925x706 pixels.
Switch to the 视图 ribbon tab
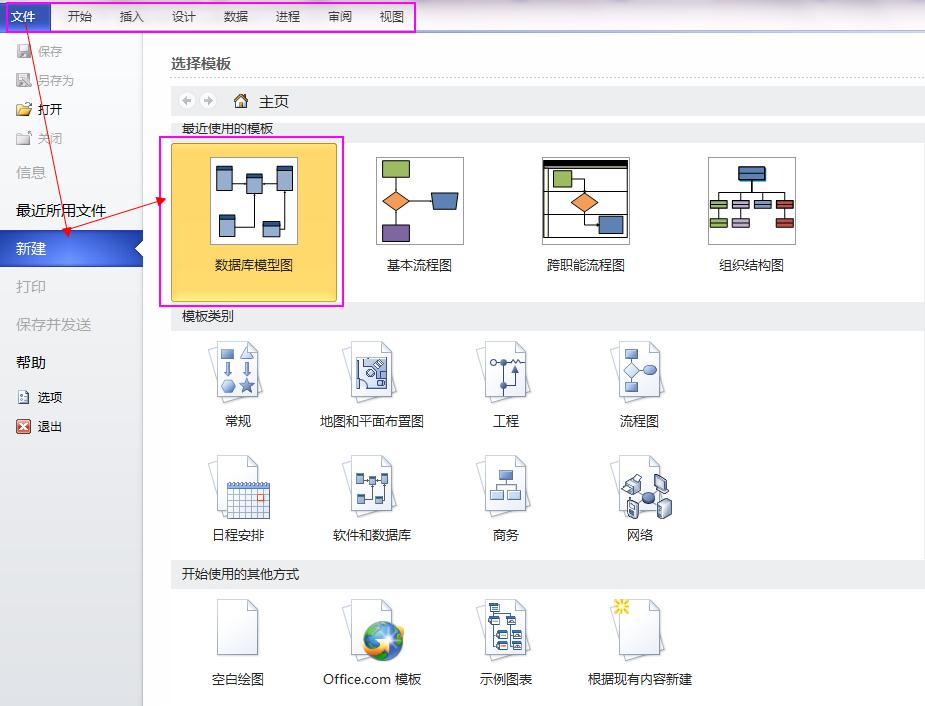pyautogui.click(x=391, y=16)
